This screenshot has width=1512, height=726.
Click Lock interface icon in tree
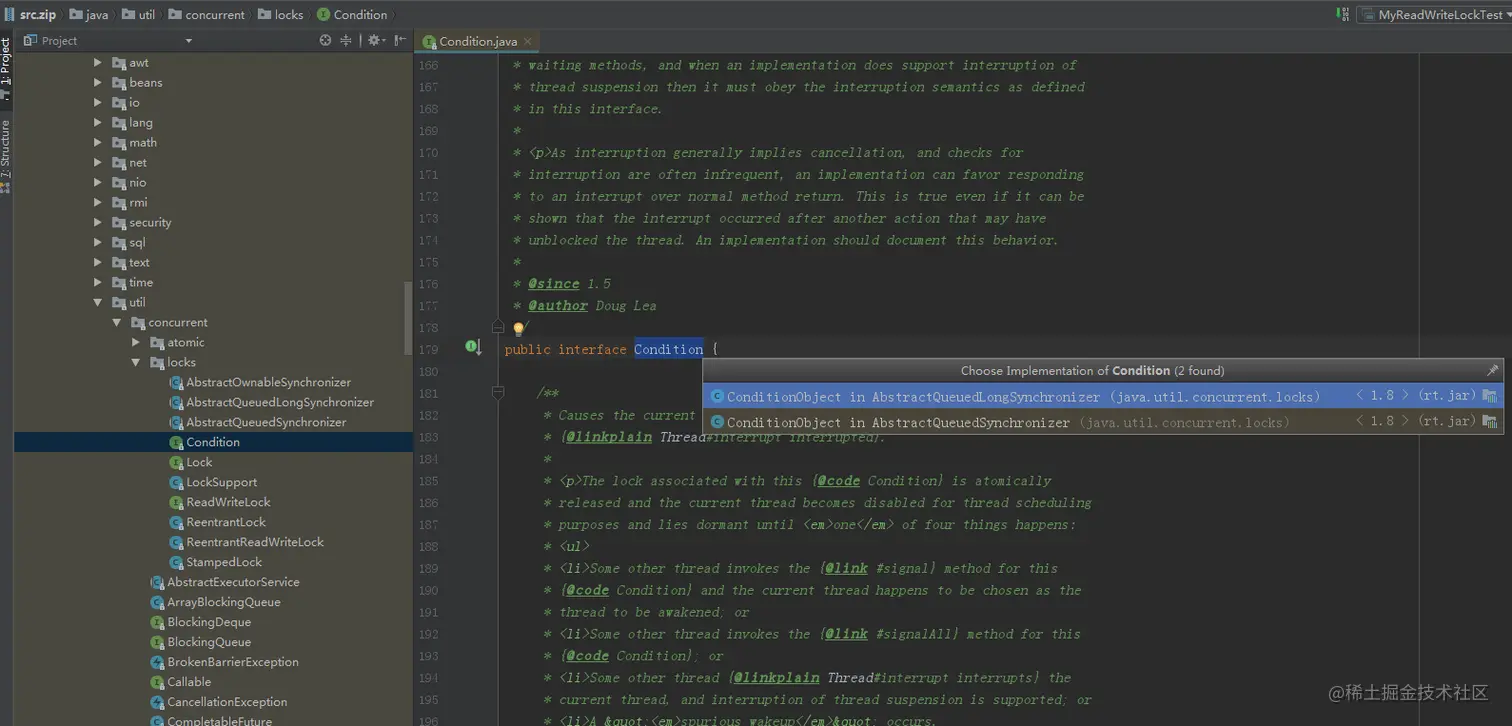click(x=176, y=462)
